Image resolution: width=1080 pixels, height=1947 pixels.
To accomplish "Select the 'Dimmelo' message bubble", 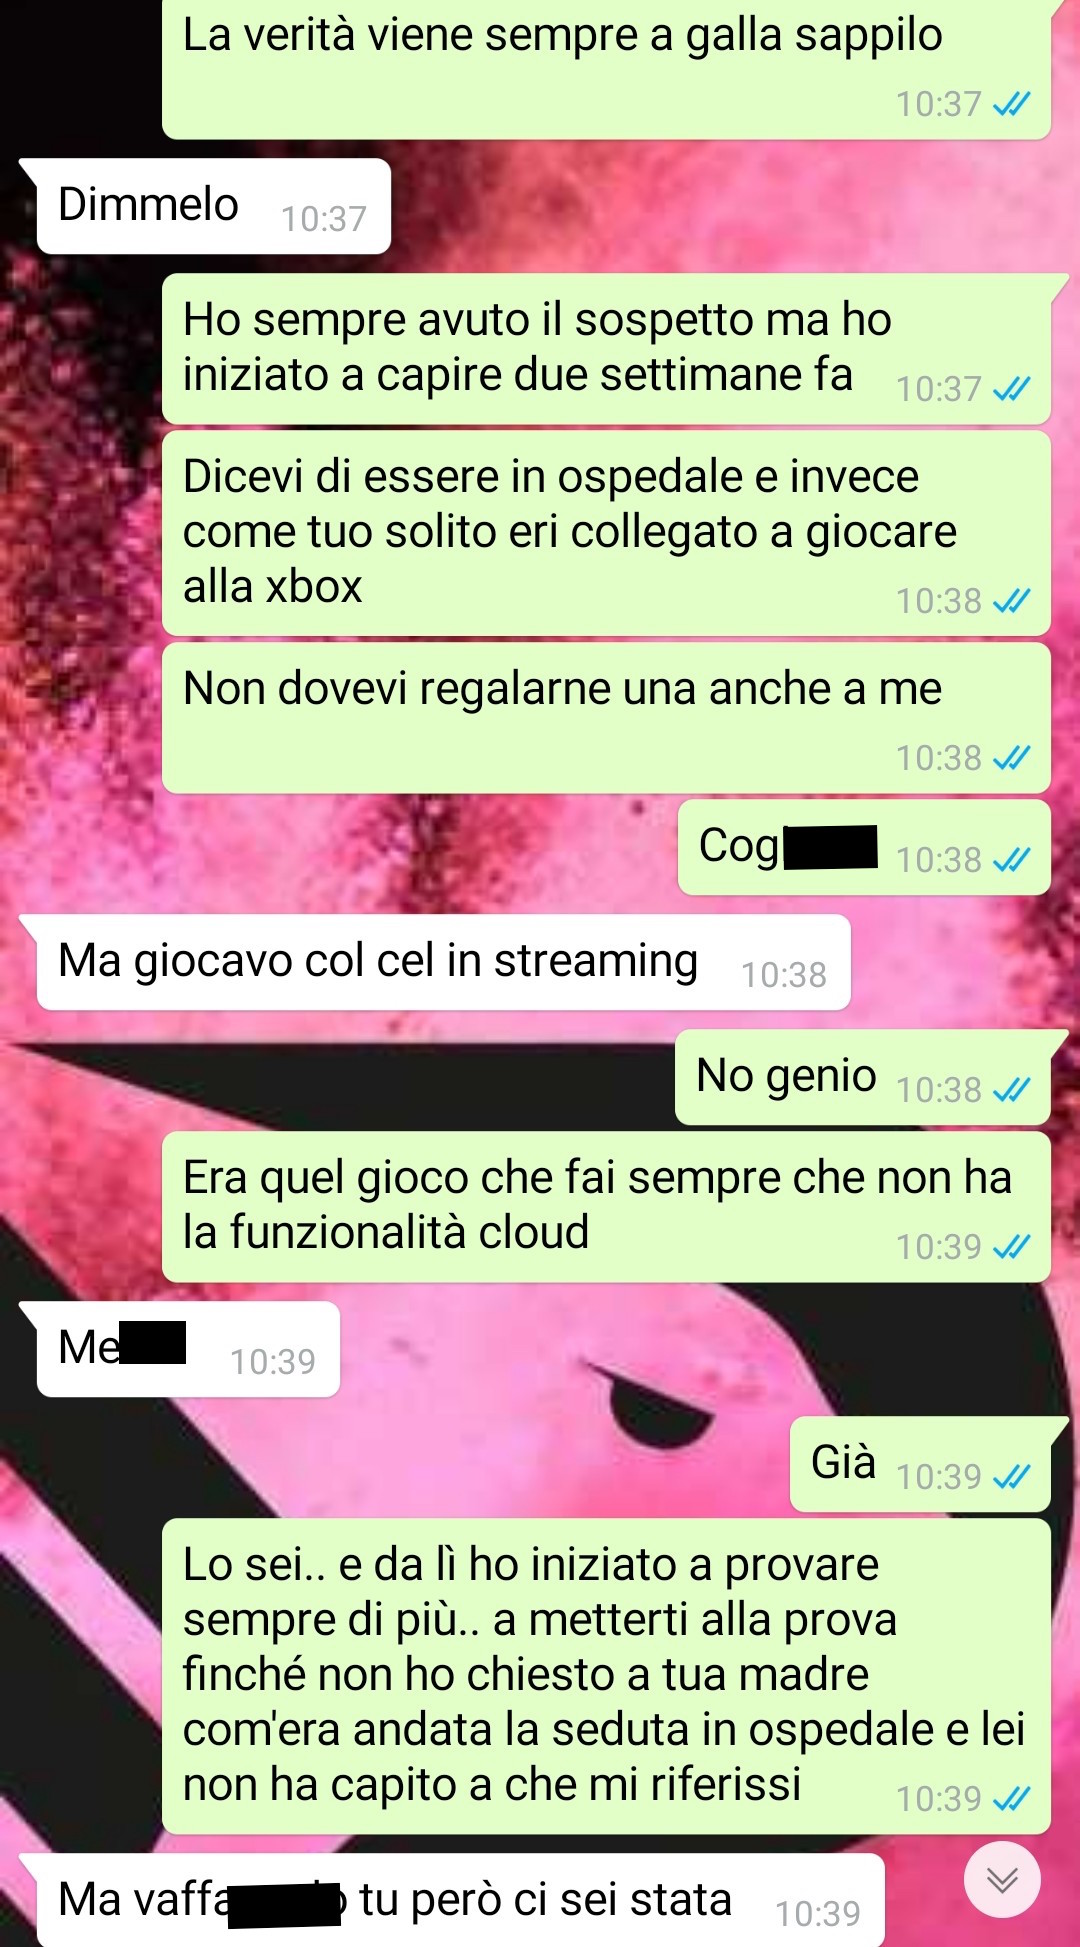I will (213, 206).
